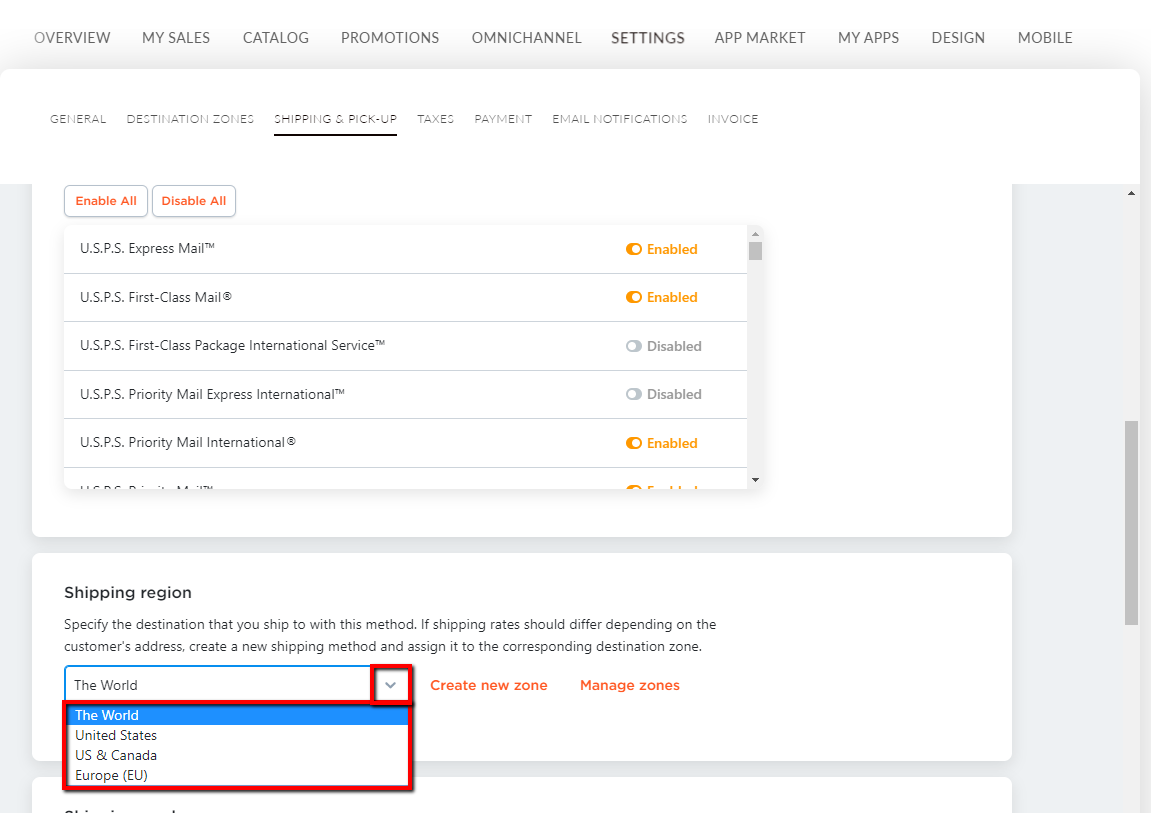Viewport: 1151px width, 813px height.
Task: Click the main page scrollbar thumb
Action: tap(1131, 522)
